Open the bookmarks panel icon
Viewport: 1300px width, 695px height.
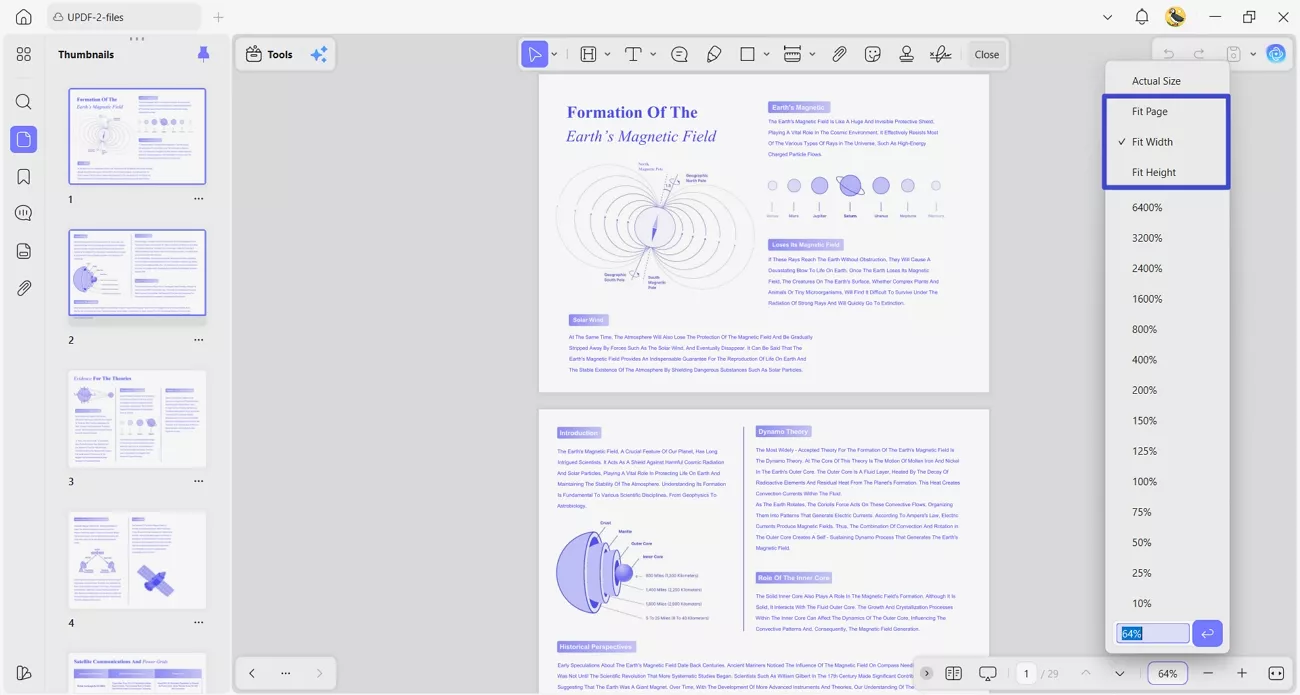(x=23, y=177)
